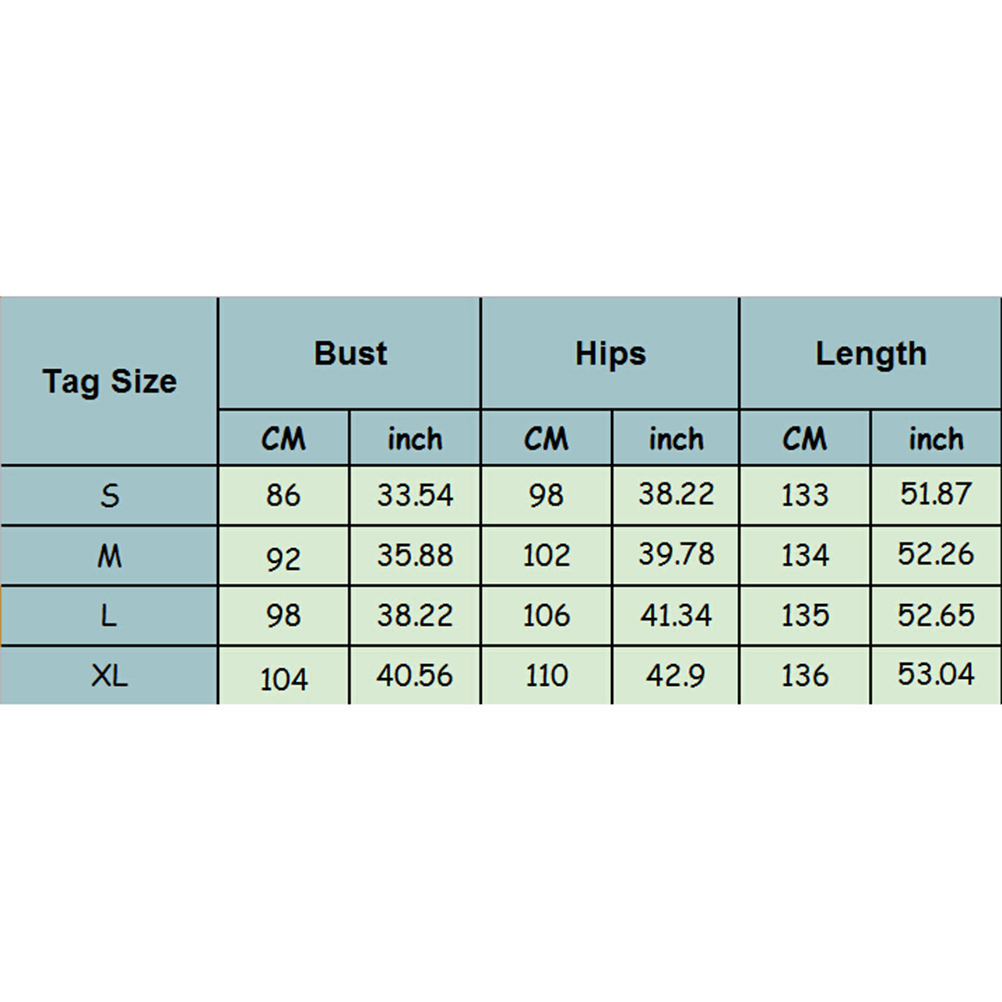Select the Length column header
The width and height of the screenshot is (1002, 1002).
pyautogui.click(x=871, y=353)
